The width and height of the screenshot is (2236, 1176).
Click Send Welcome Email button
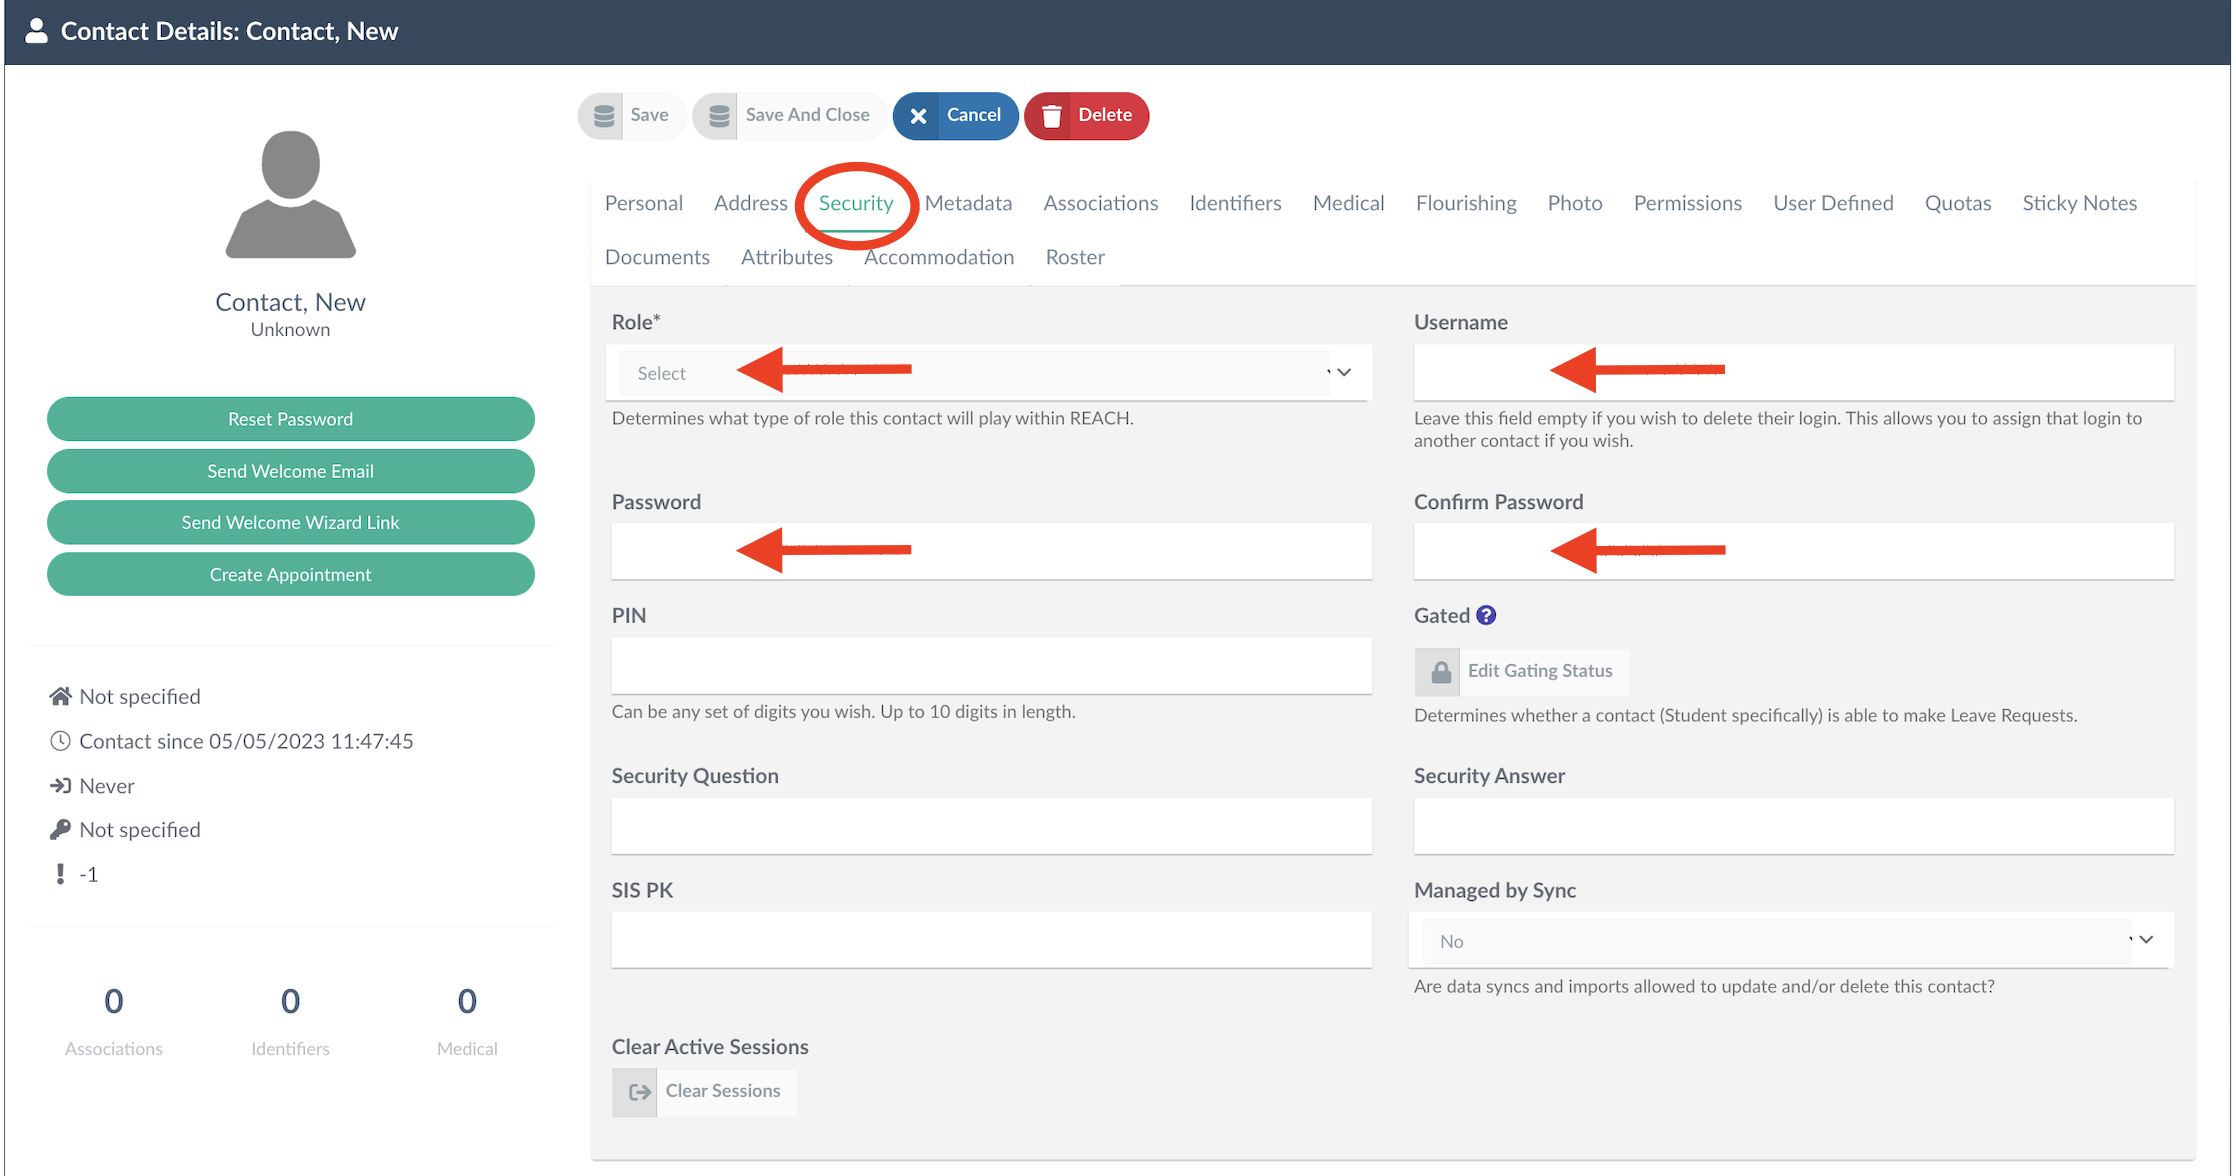click(290, 471)
